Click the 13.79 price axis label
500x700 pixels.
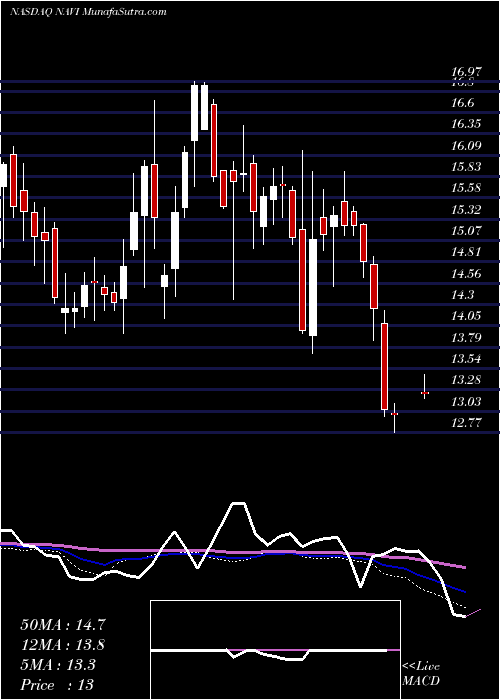(466, 337)
